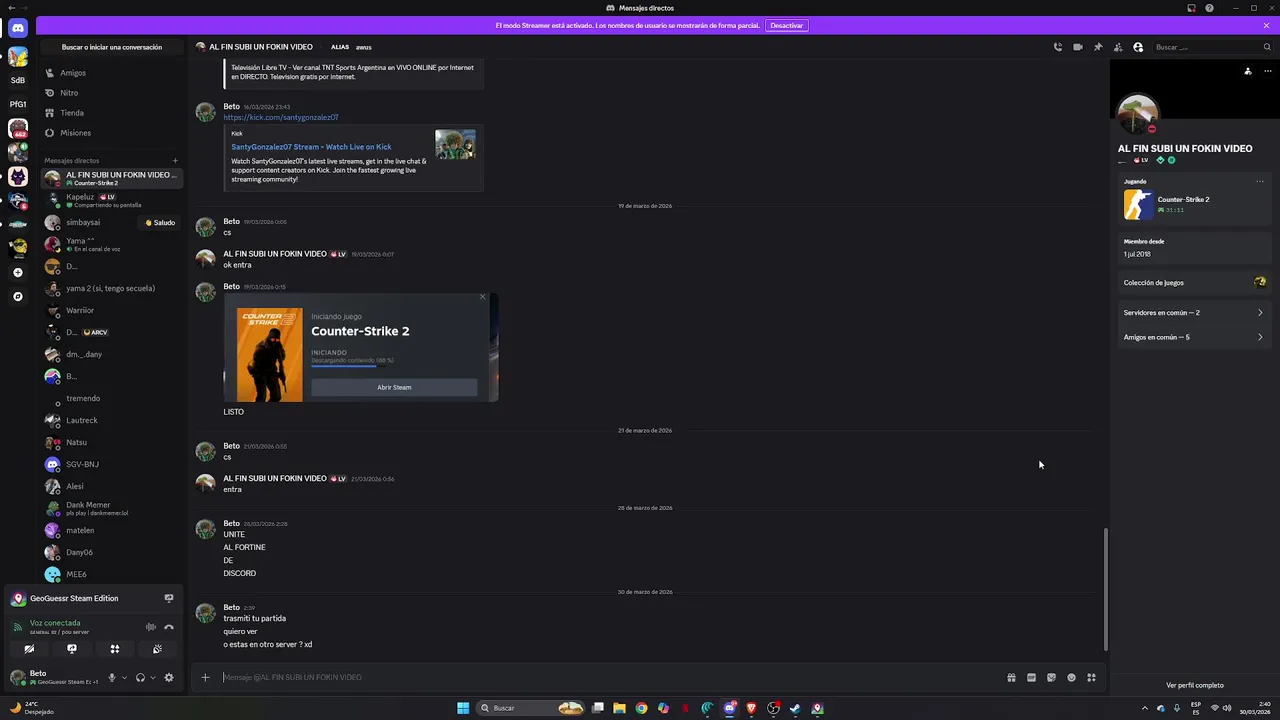
Task: Open Steam from the Windows taskbar
Action: coord(796,708)
